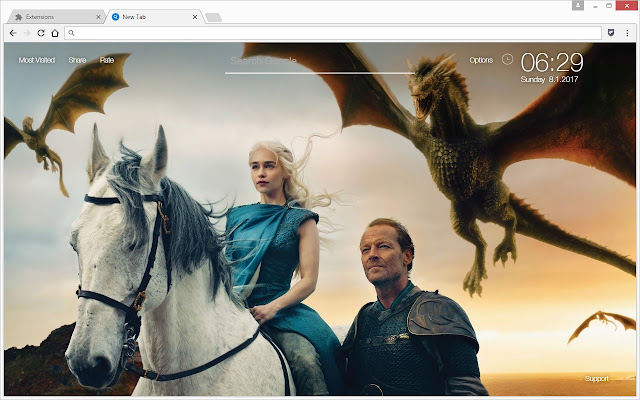Click the 06:29 clock display
The height and width of the screenshot is (400, 640).
pos(552,62)
